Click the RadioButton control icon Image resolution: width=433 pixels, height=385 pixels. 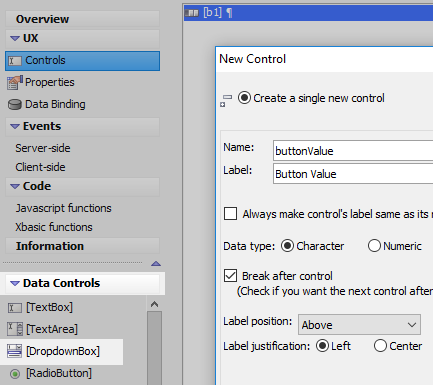[15, 374]
